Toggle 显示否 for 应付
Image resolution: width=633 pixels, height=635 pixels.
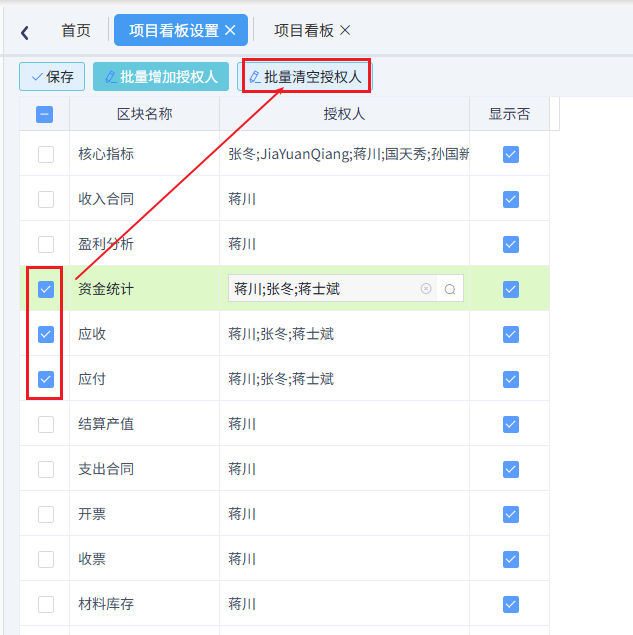click(x=511, y=379)
